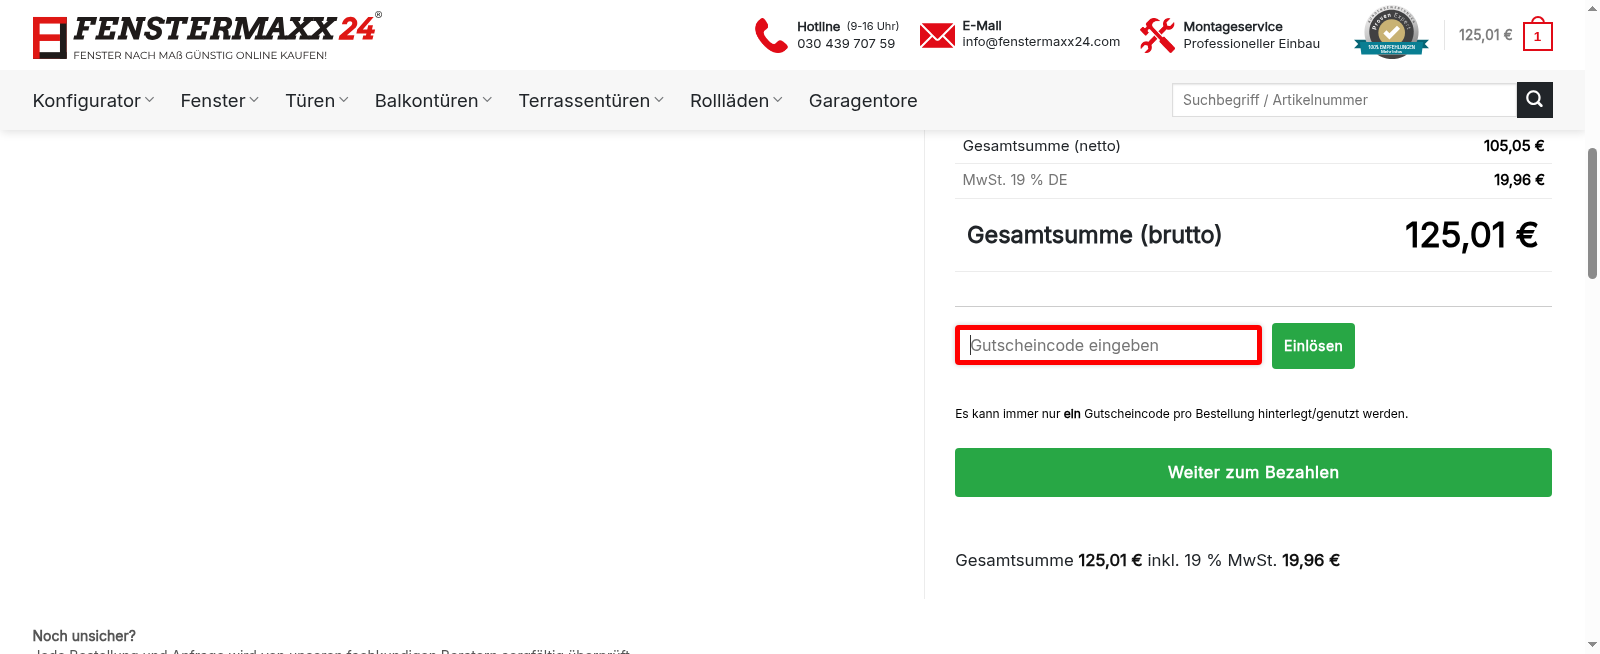Open the Garagentore menu item
The width and height of the screenshot is (1600, 654).
point(863,100)
